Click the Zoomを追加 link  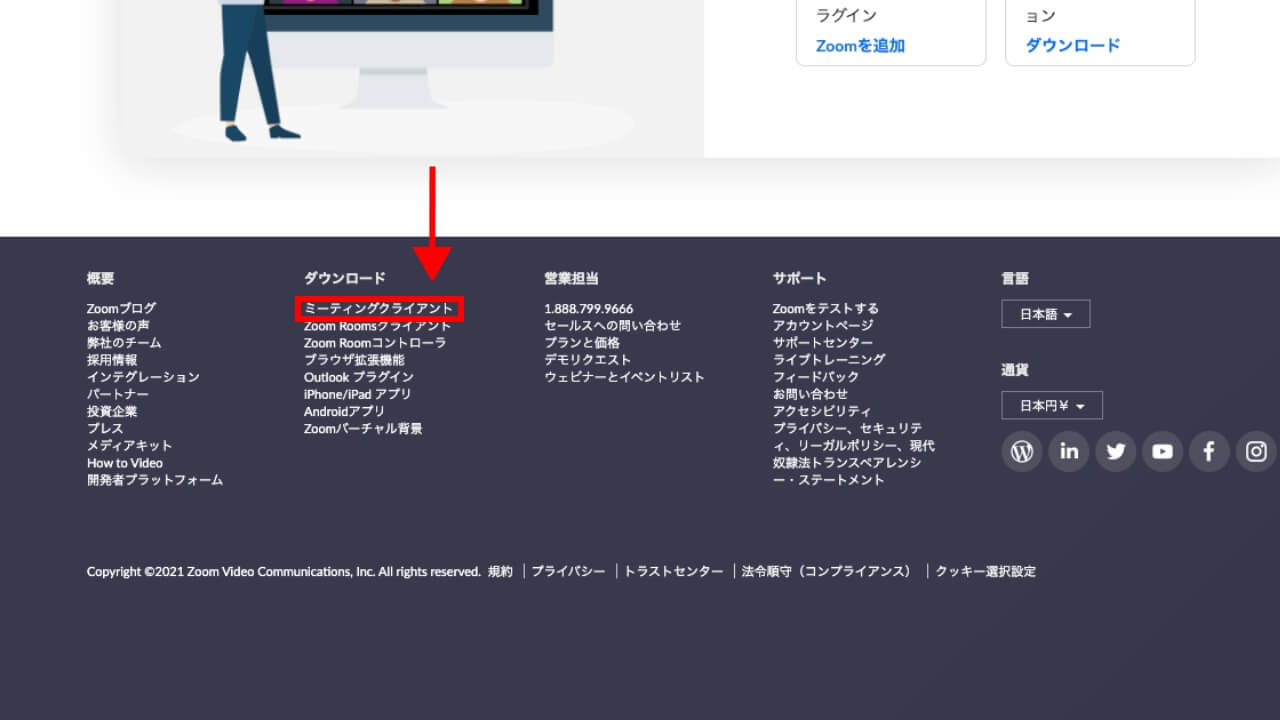860,45
